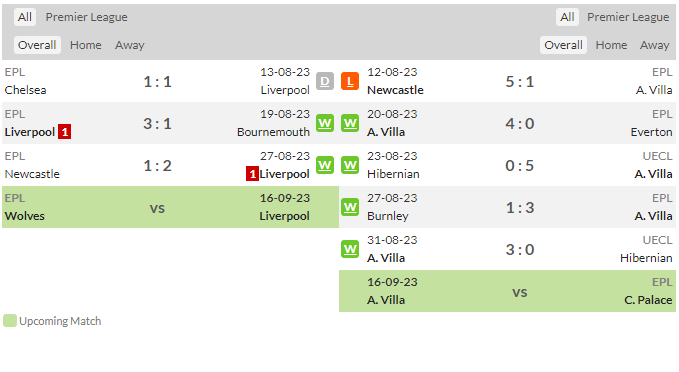Image resolution: width=679 pixels, height=372 pixels.
Task: Click the 5:1 Newcastle vs A. Villa score
Action: [x=520, y=81]
